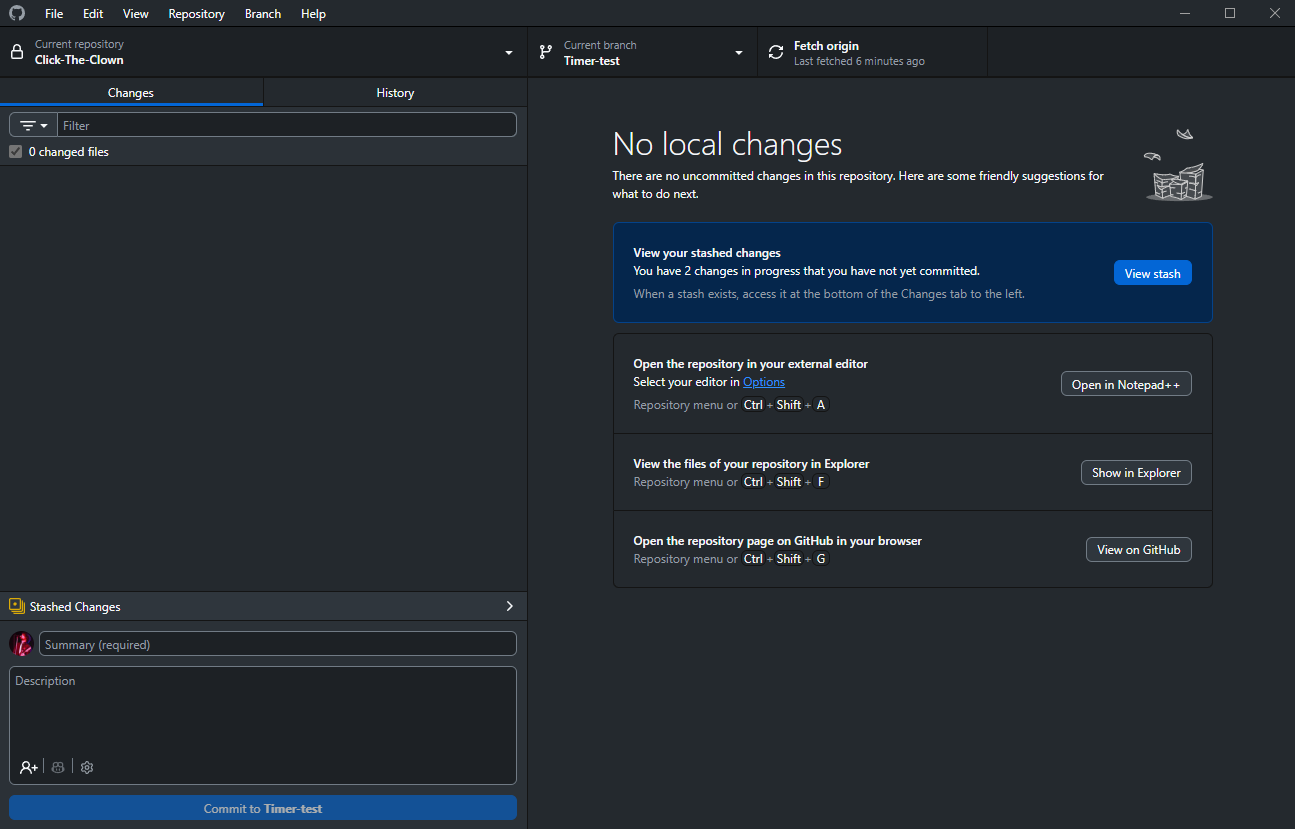Viewport: 1295px width, 829px height.
Task: Click 'Open the repository page on GitHub' text
Action: (x=777, y=541)
